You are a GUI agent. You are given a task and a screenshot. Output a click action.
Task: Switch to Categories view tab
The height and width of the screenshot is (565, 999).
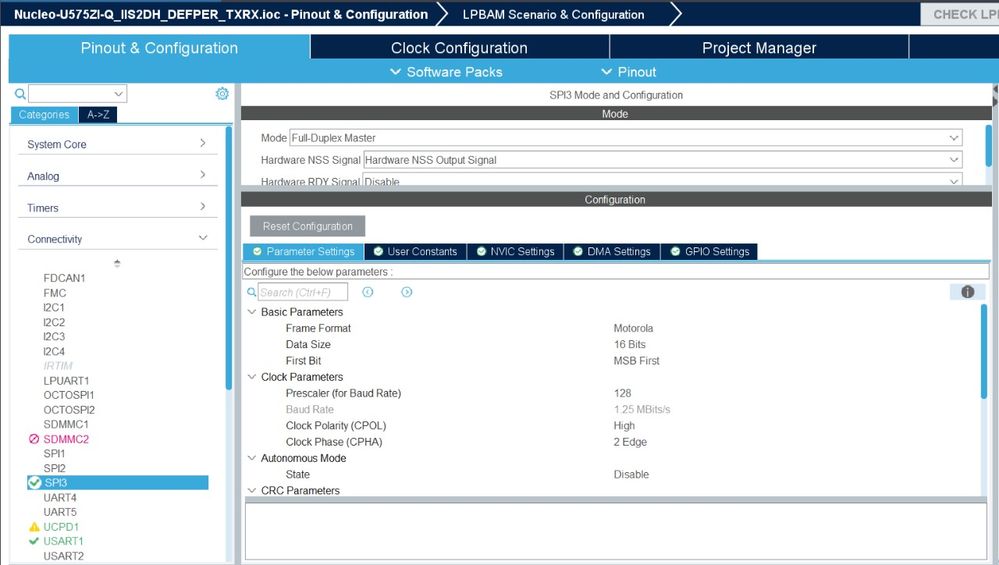click(x=44, y=115)
